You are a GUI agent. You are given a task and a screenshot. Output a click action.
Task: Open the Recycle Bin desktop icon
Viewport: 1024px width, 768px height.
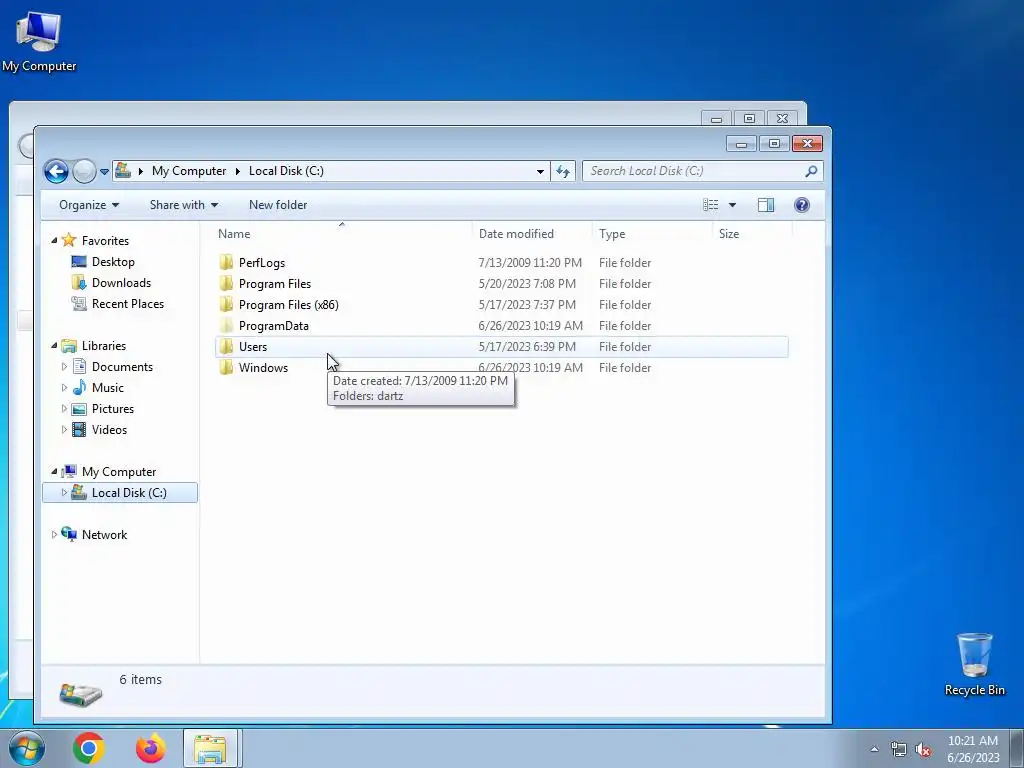point(974,664)
